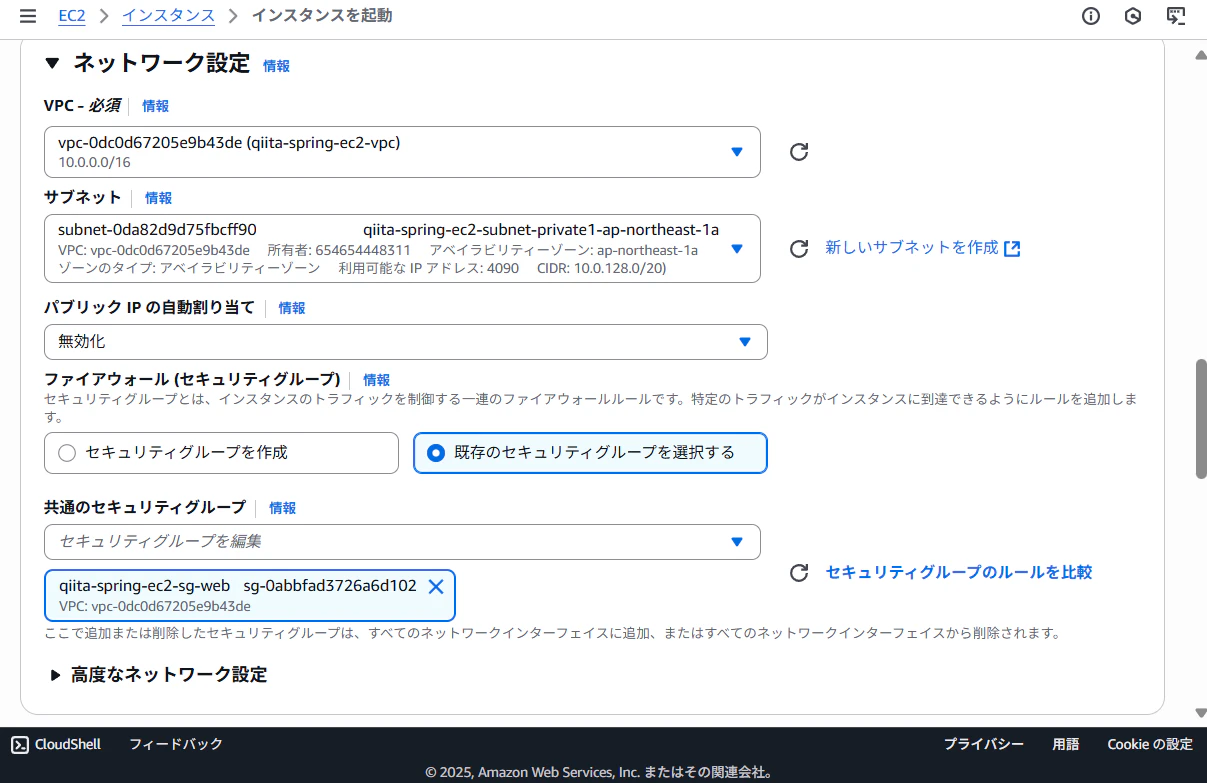This screenshot has height=783, width=1207.
Task: Open 情報 link next to ファイアウォール
Action: click(x=376, y=380)
